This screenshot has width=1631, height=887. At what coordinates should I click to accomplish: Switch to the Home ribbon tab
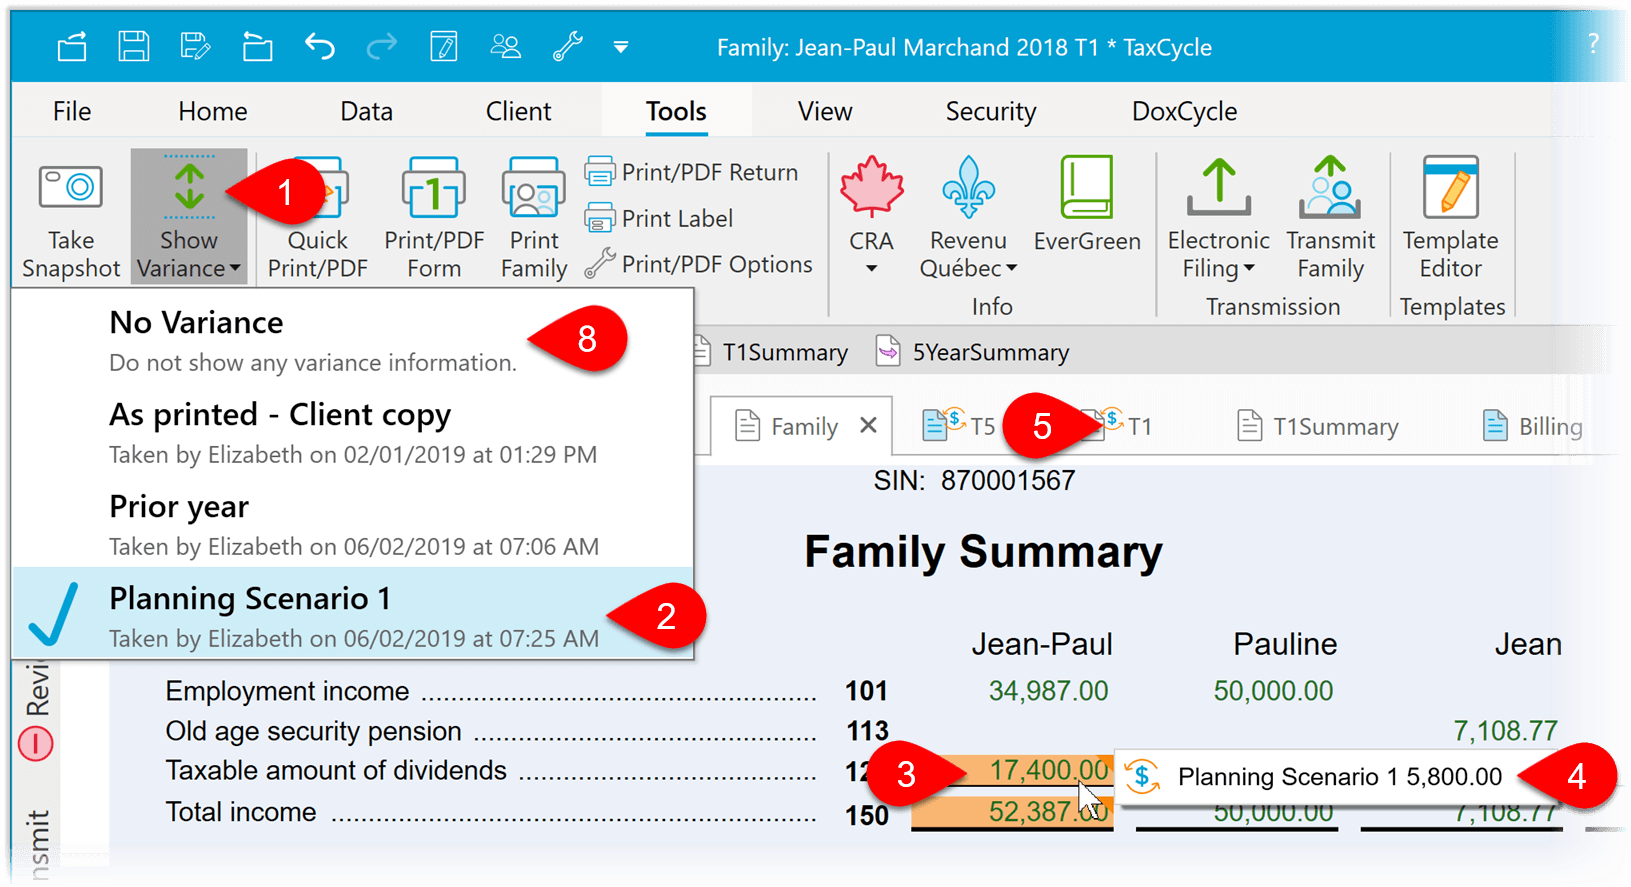[213, 111]
